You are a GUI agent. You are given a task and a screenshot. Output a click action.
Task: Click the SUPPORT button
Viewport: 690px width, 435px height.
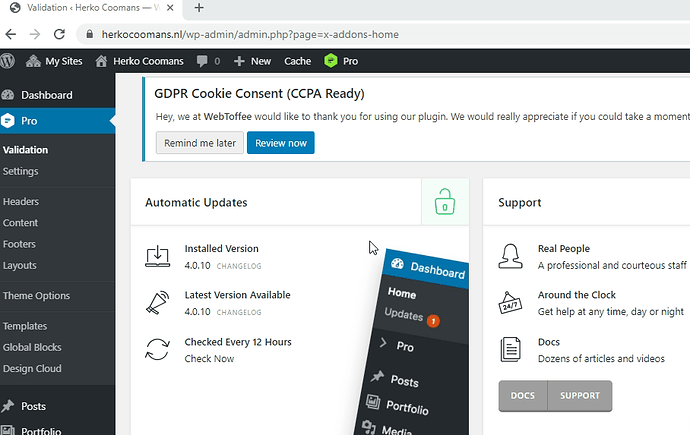(x=580, y=396)
